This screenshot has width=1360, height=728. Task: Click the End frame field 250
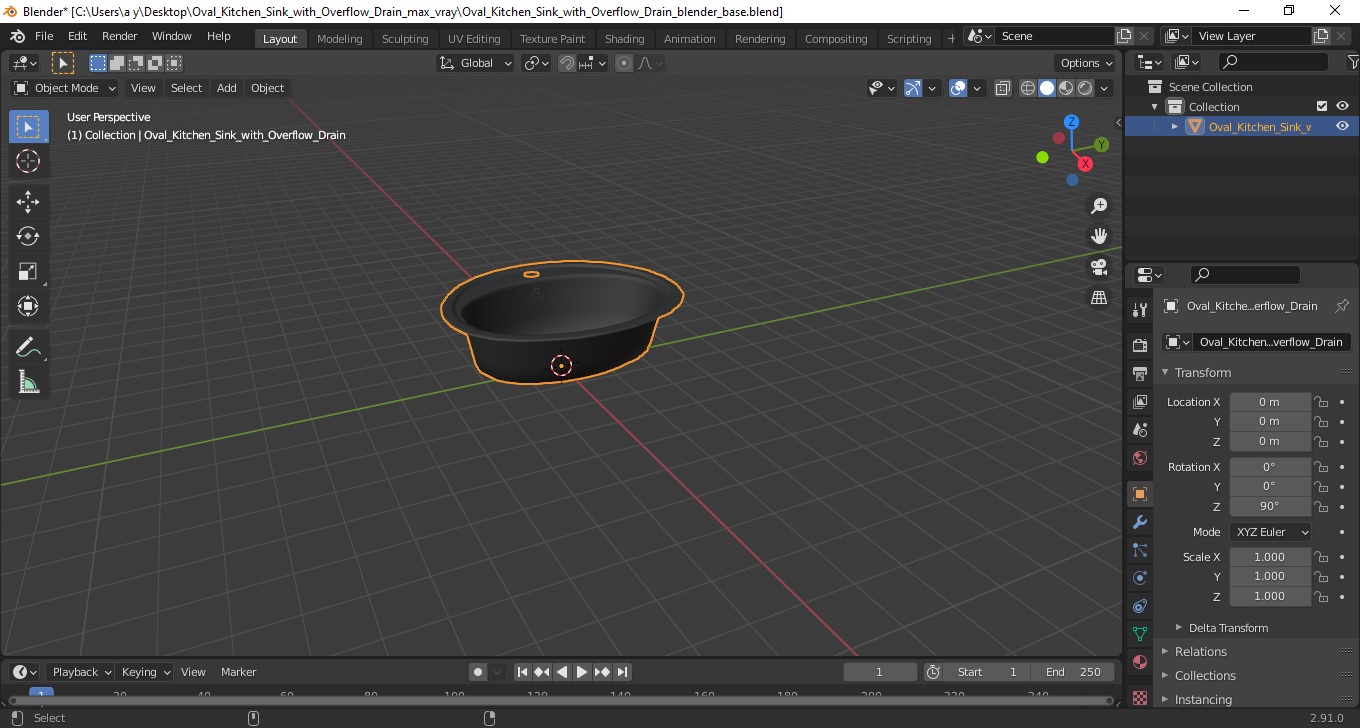pyautogui.click(x=1074, y=672)
